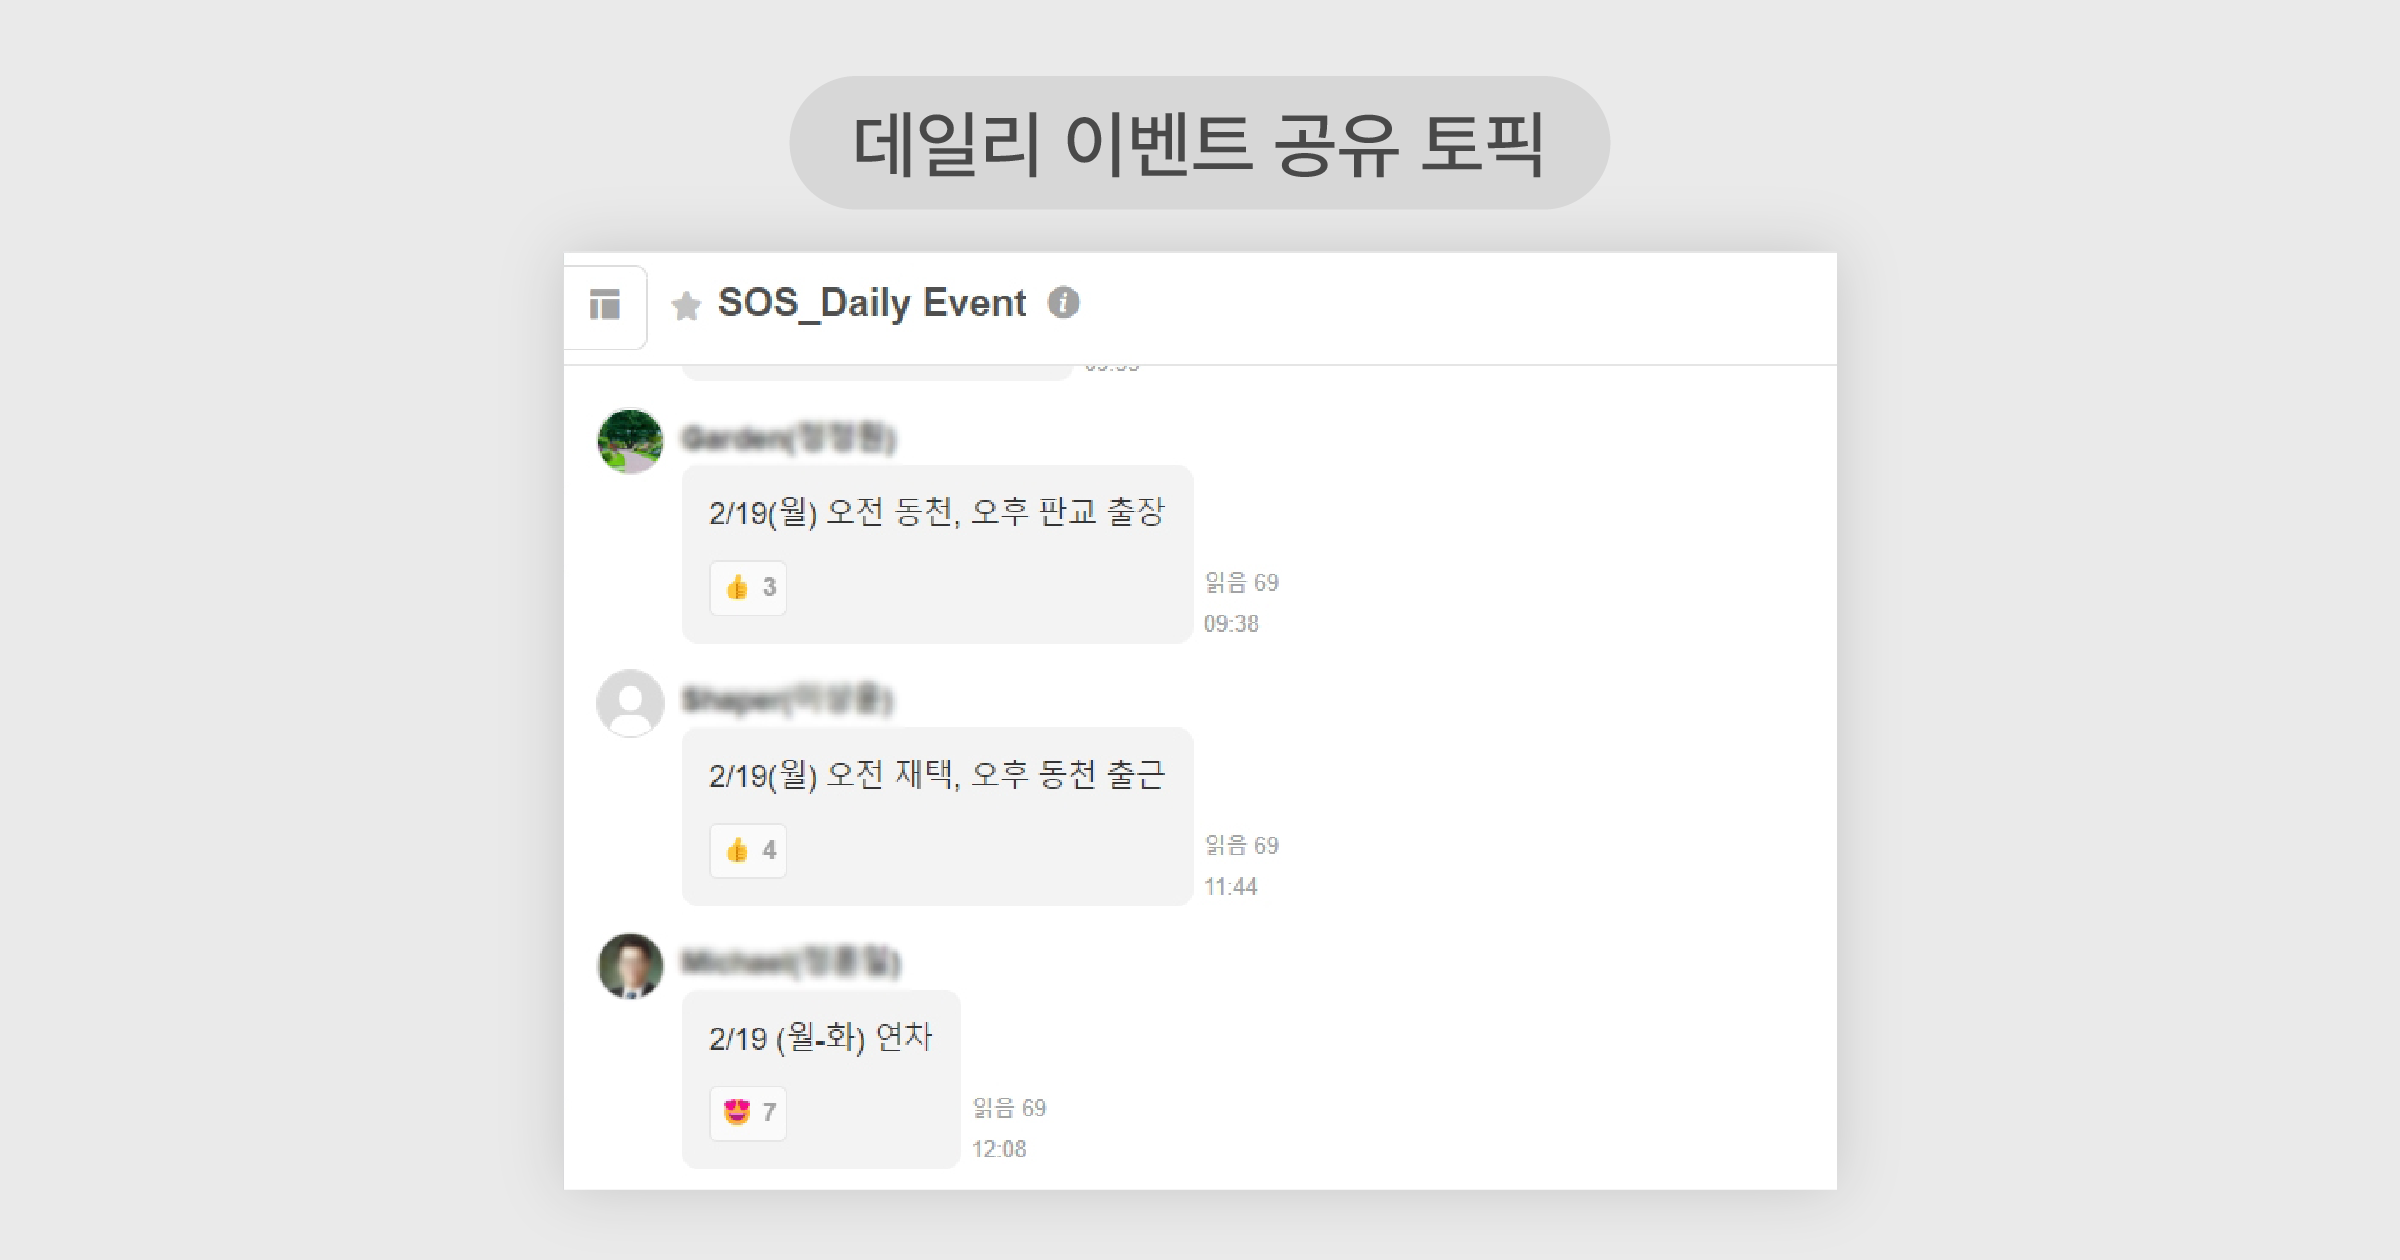Click the blurred Shaper sender name
The height and width of the screenshot is (1260, 2400).
point(787,699)
